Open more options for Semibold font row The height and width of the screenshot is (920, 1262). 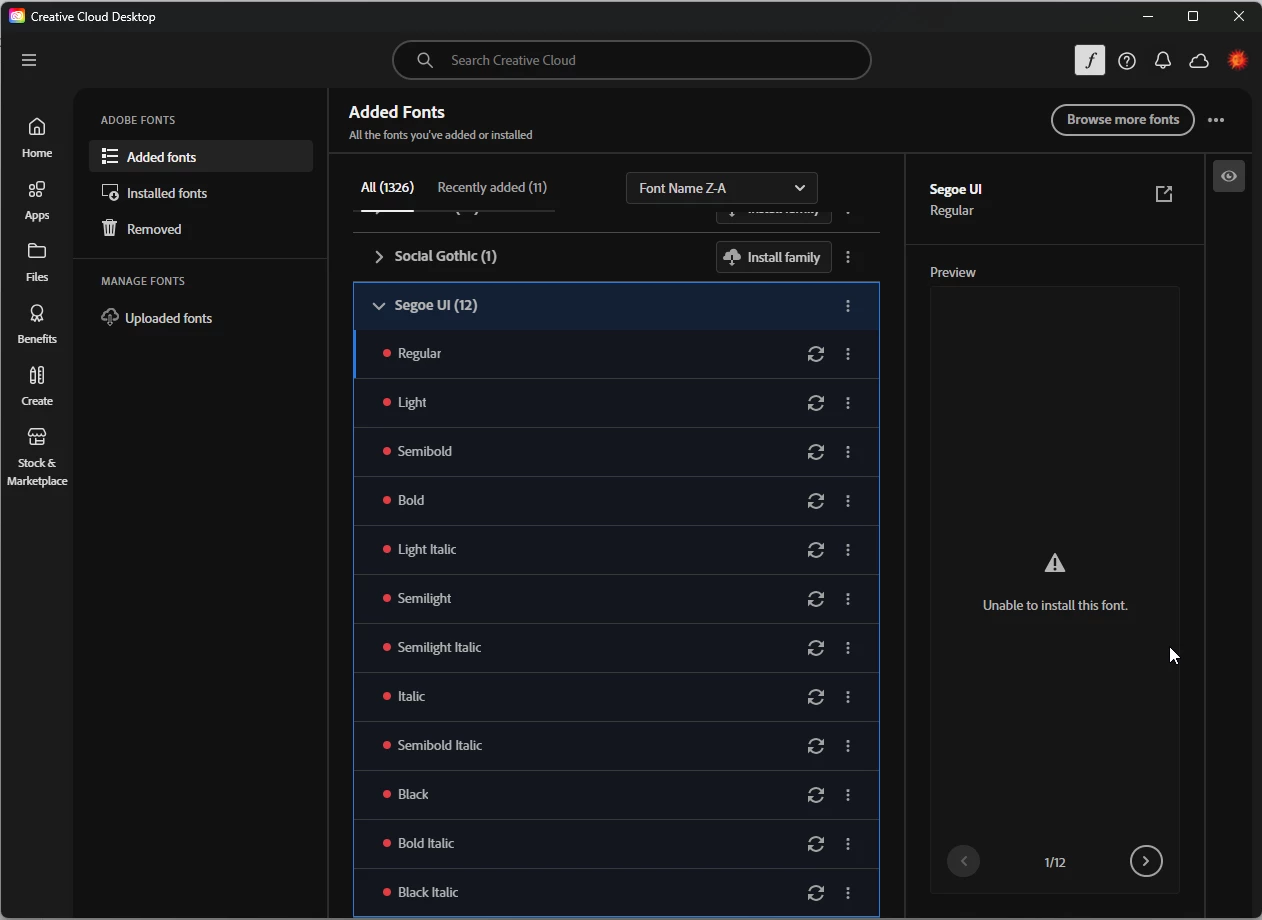(848, 452)
